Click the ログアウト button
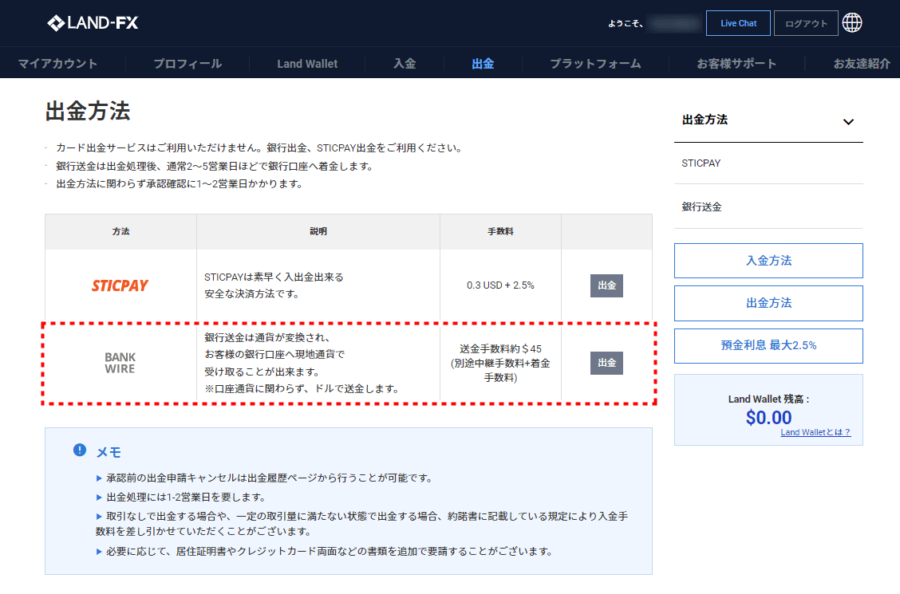The height and width of the screenshot is (594, 900). 806,24
